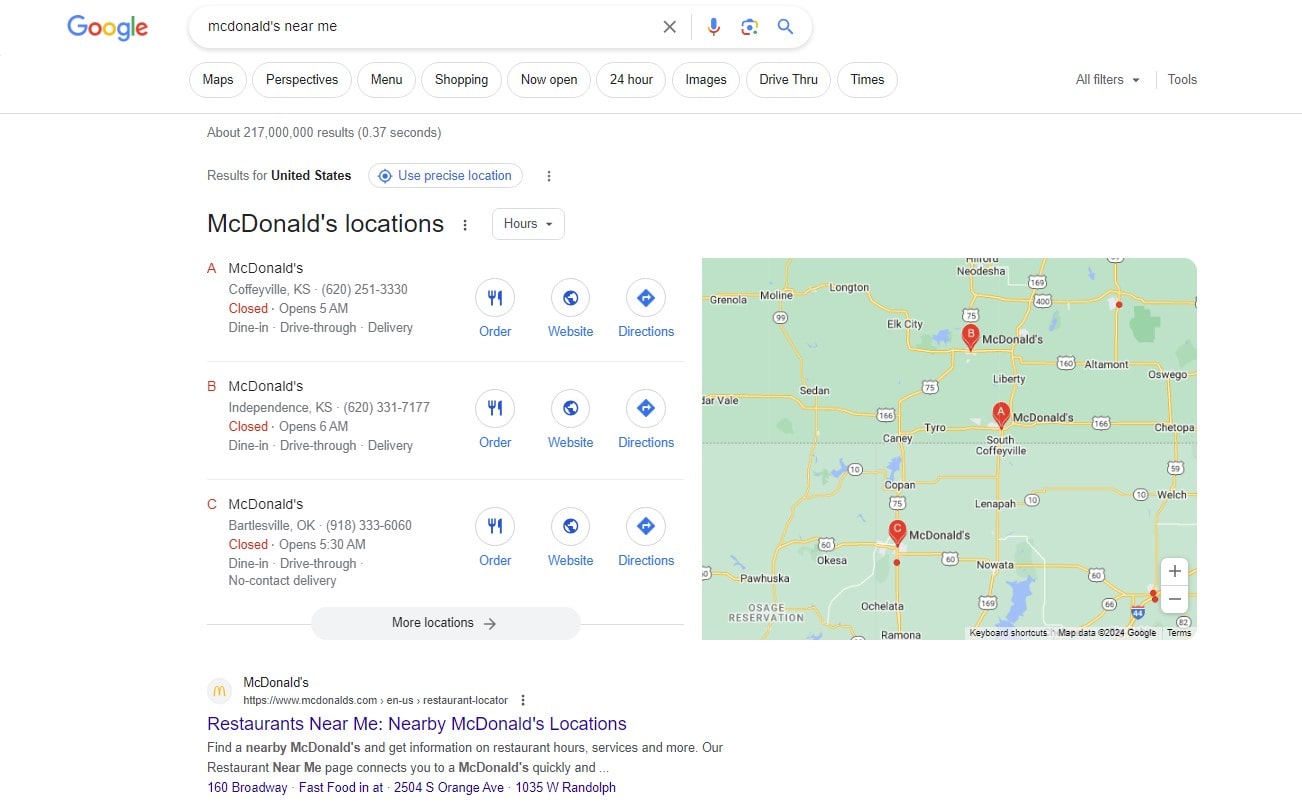
Task: Click Directions icon for Coffeyville McDonald's
Action: coord(646,297)
